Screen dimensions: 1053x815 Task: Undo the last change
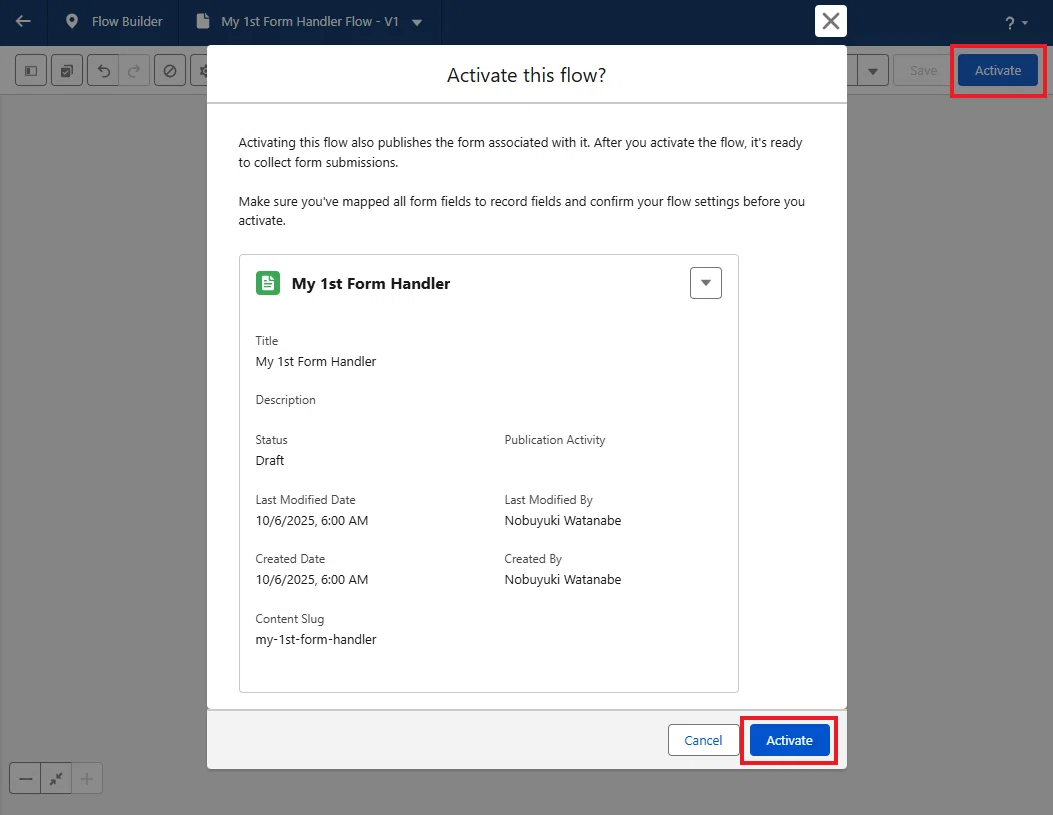pos(103,70)
